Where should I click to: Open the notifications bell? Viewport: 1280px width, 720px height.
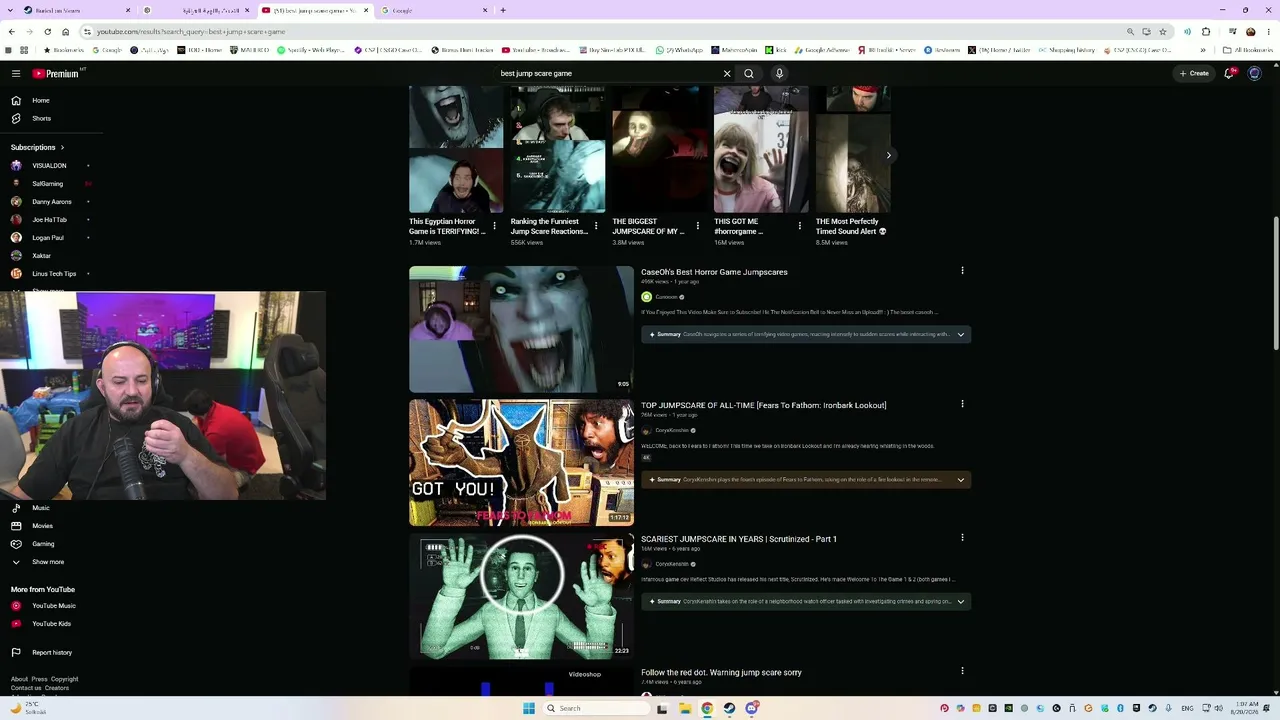1229,73
